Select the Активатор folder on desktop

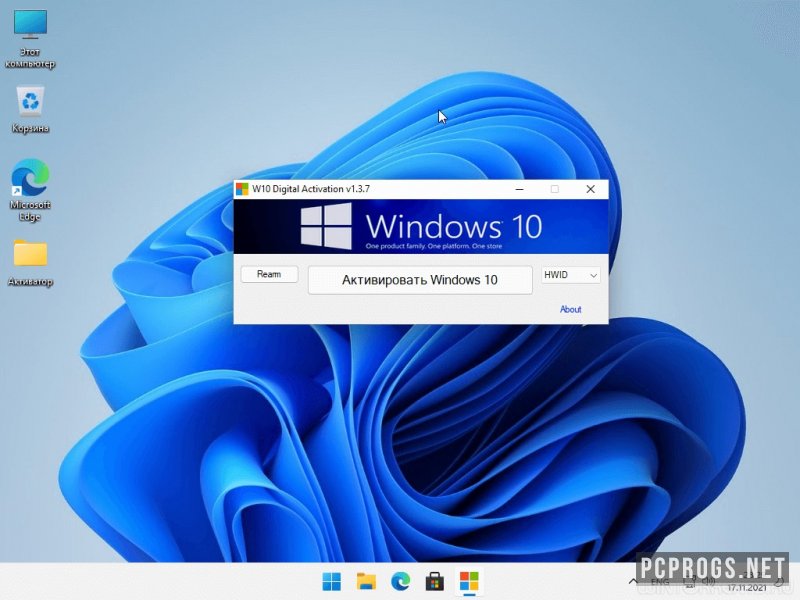[30, 262]
